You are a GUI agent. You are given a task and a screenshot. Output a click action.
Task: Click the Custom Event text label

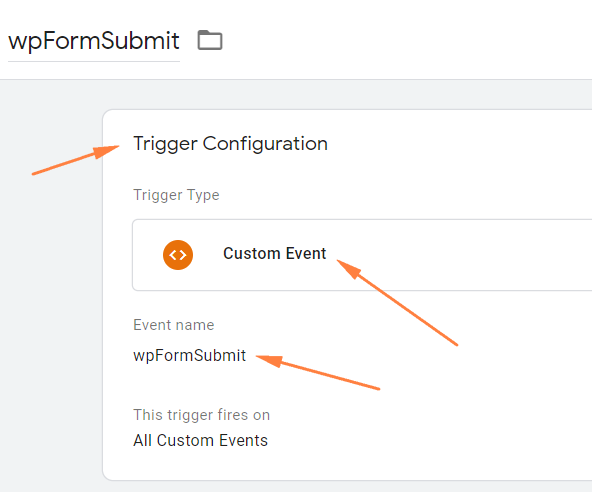tap(274, 253)
